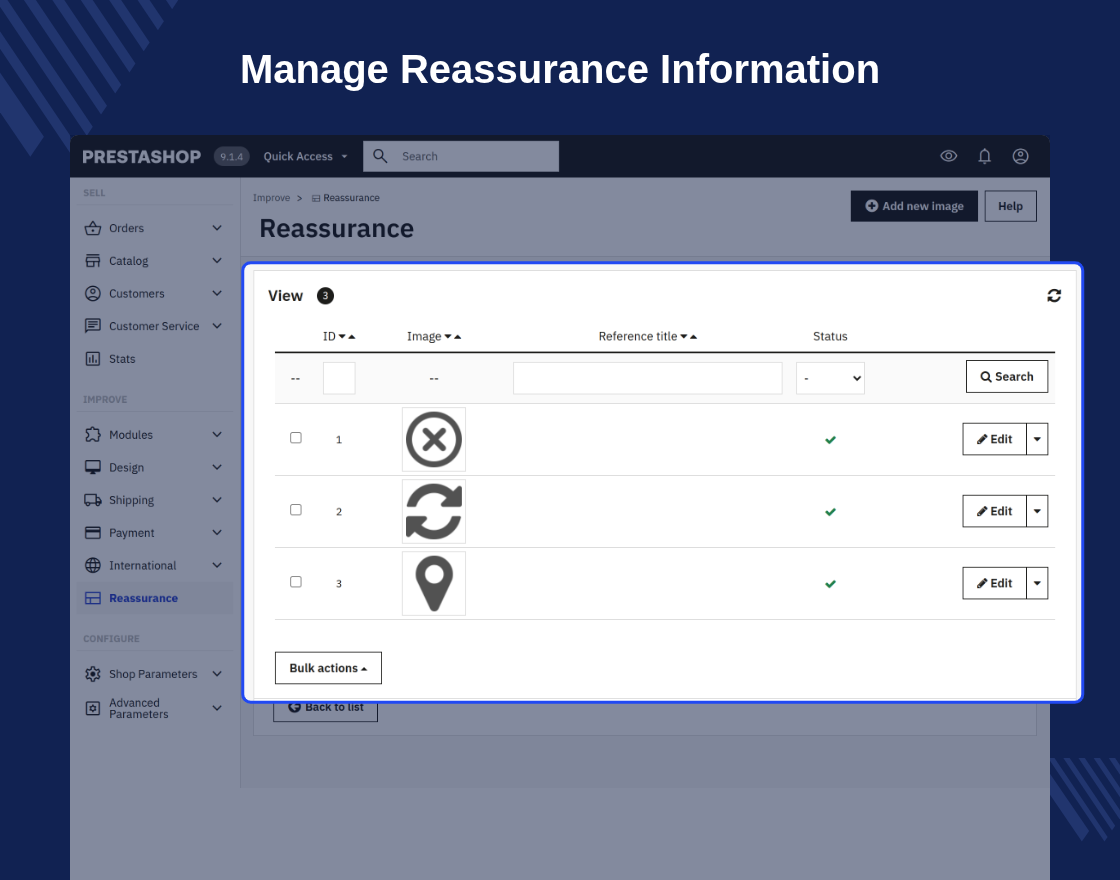Screen dimensions: 1120x880
Task: Click the Payment card icon
Action: (93, 533)
